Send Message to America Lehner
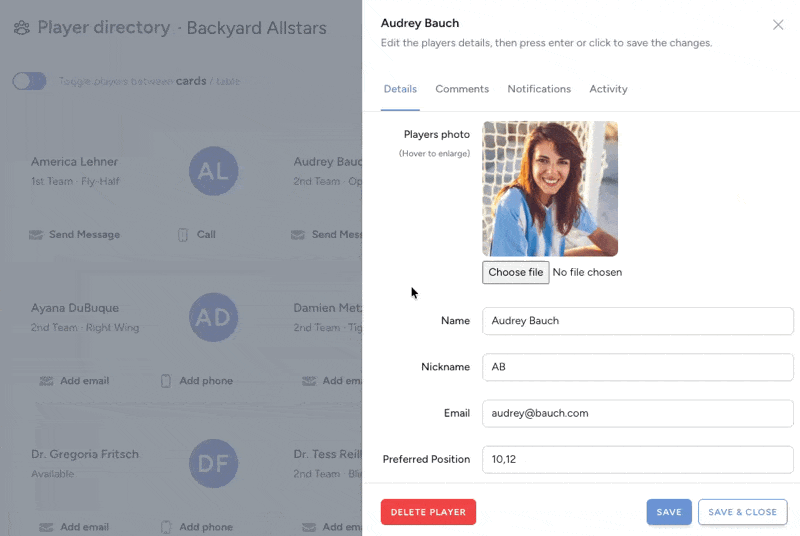Image resolution: width=800 pixels, height=536 pixels. coord(74,235)
